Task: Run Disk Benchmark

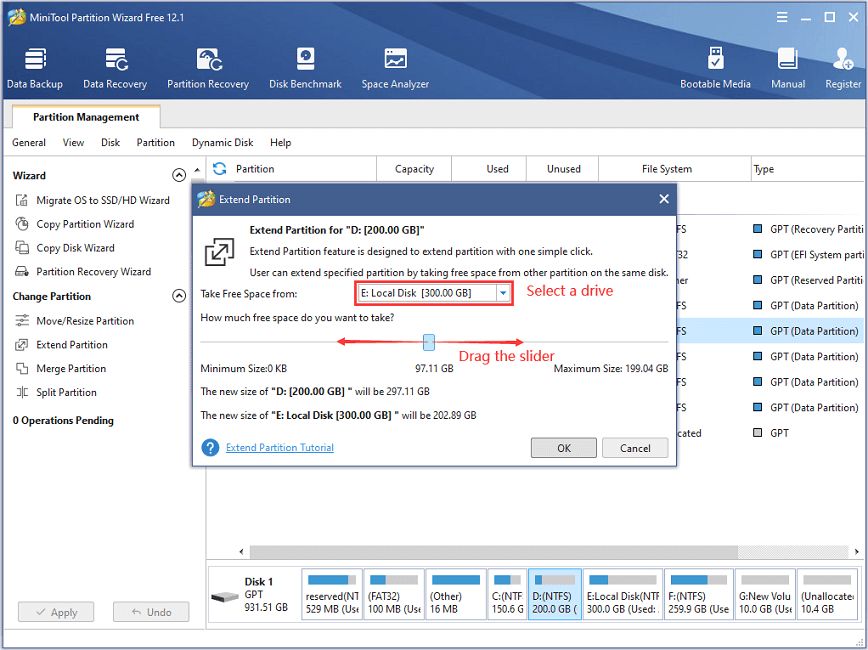Action: [x=305, y=69]
